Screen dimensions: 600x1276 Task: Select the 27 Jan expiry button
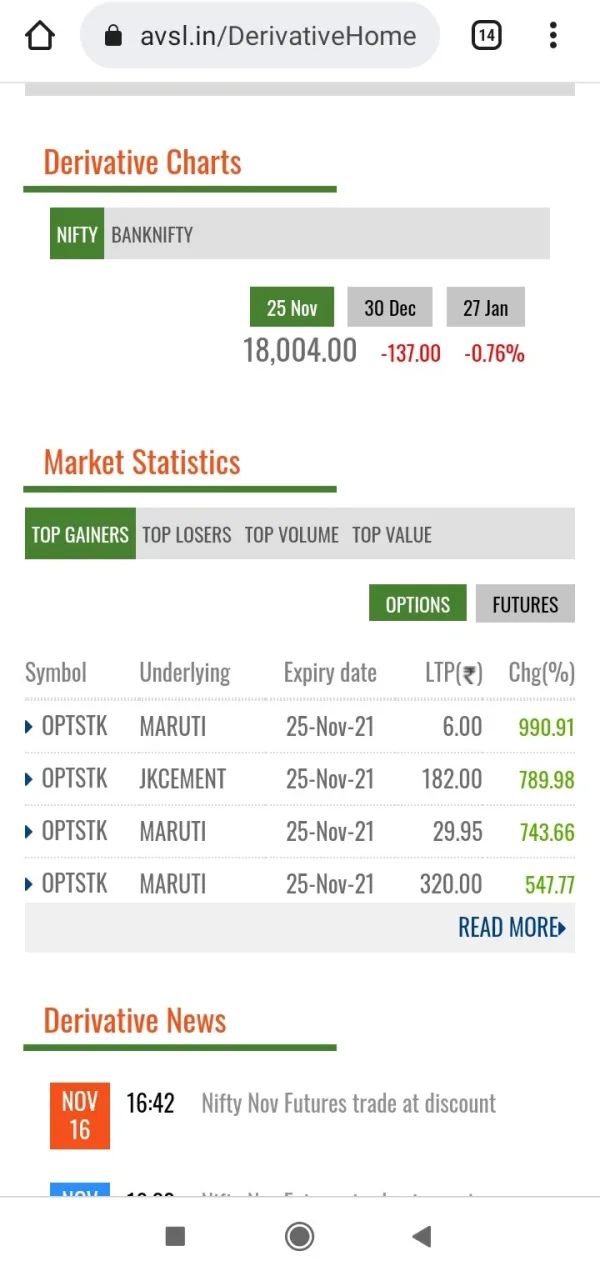(485, 307)
